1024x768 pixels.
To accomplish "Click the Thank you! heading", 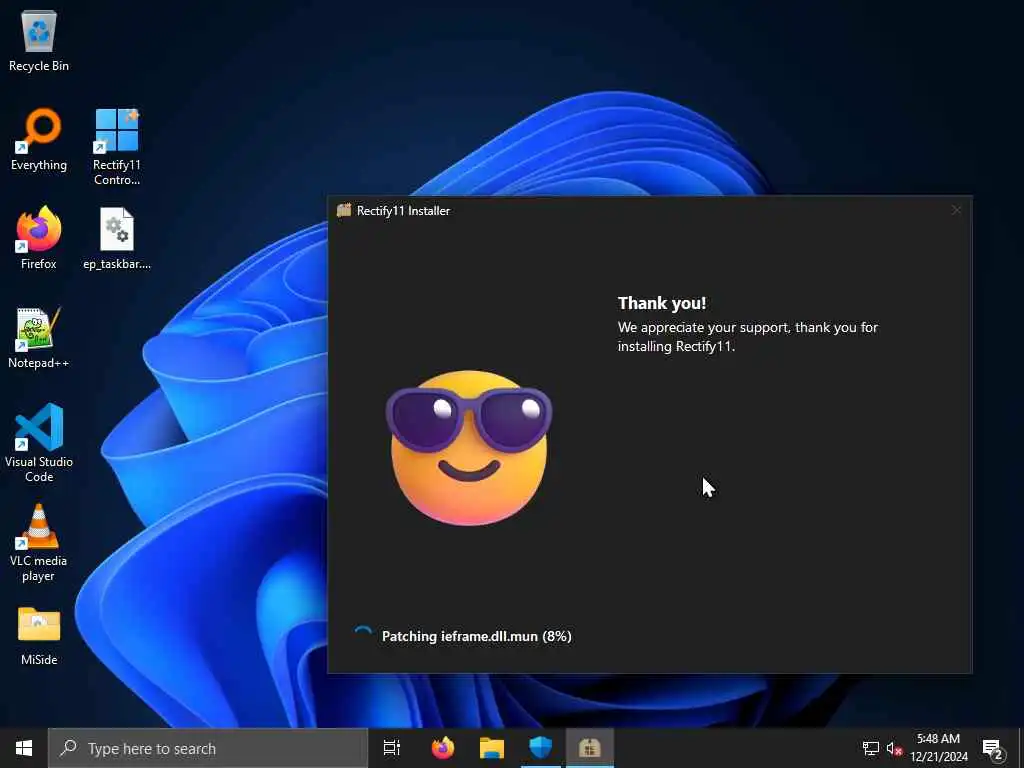I will coord(662,303).
